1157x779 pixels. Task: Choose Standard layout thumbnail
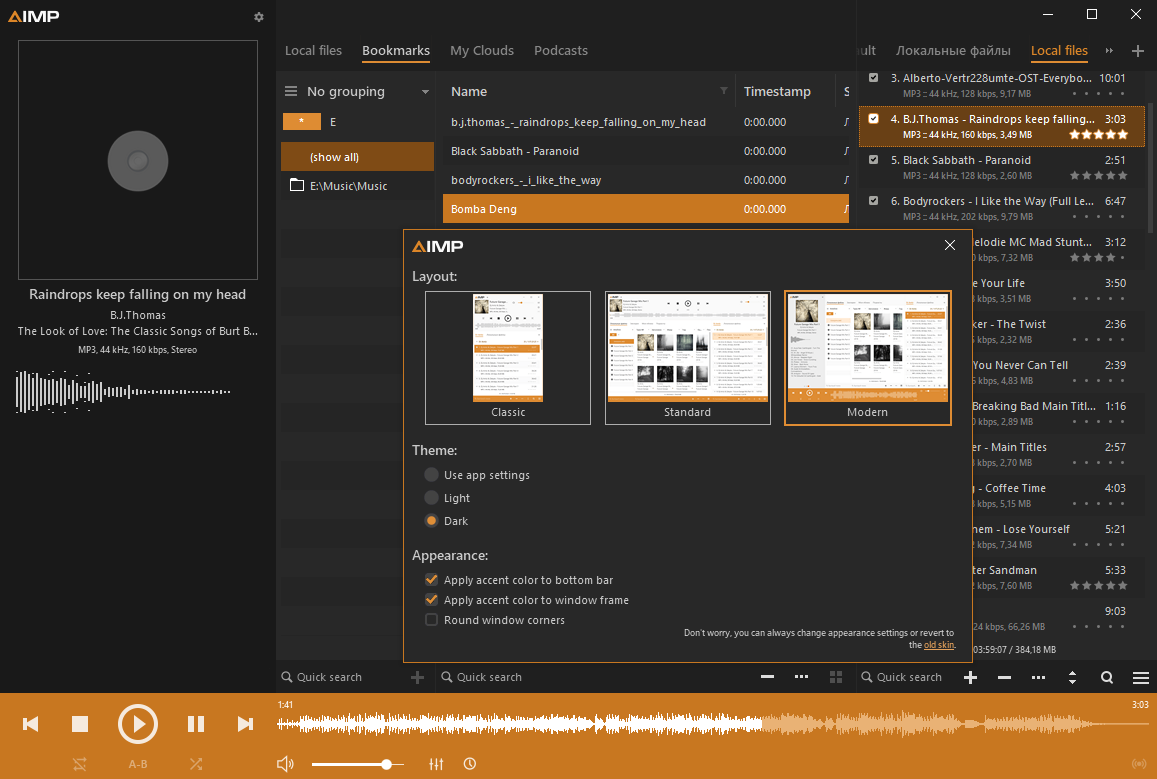tap(688, 358)
